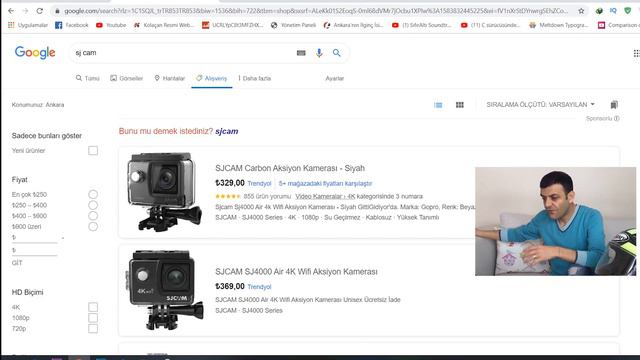Open the Sıralama Ölçütü sort dropdown
The height and width of the screenshot is (360, 640).
point(540,105)
